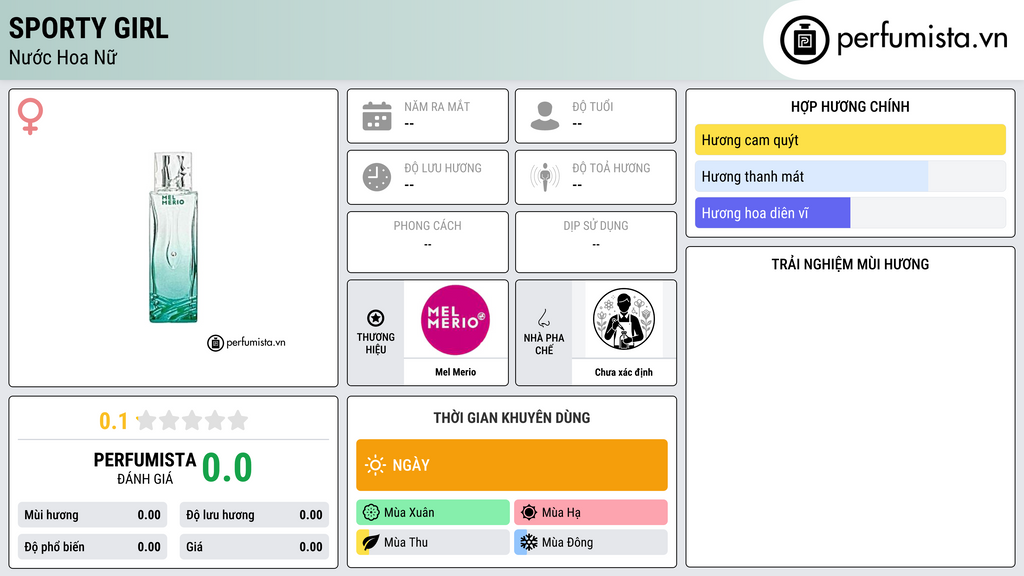Click the Hợp hương chính heading

pos(850,106)
